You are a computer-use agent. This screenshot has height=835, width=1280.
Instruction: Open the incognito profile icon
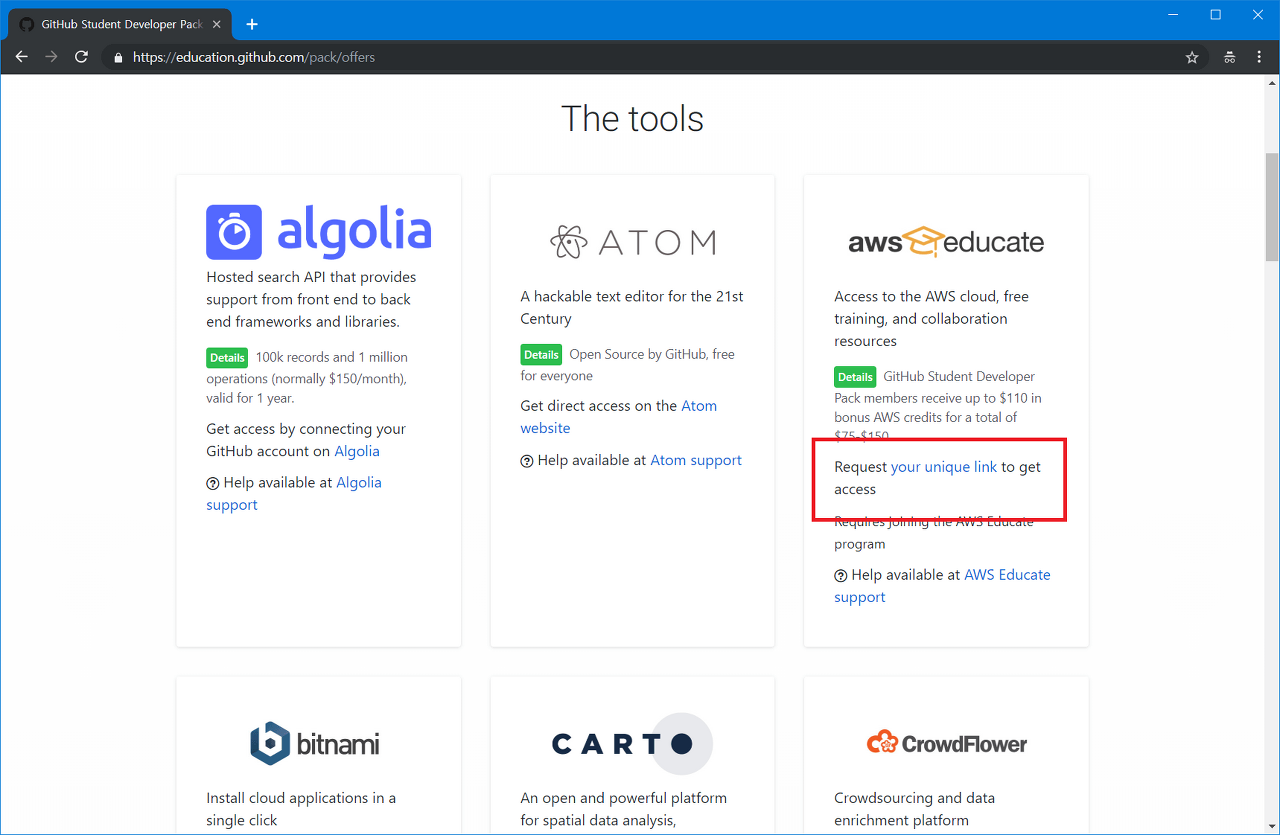click(1230, 57)
